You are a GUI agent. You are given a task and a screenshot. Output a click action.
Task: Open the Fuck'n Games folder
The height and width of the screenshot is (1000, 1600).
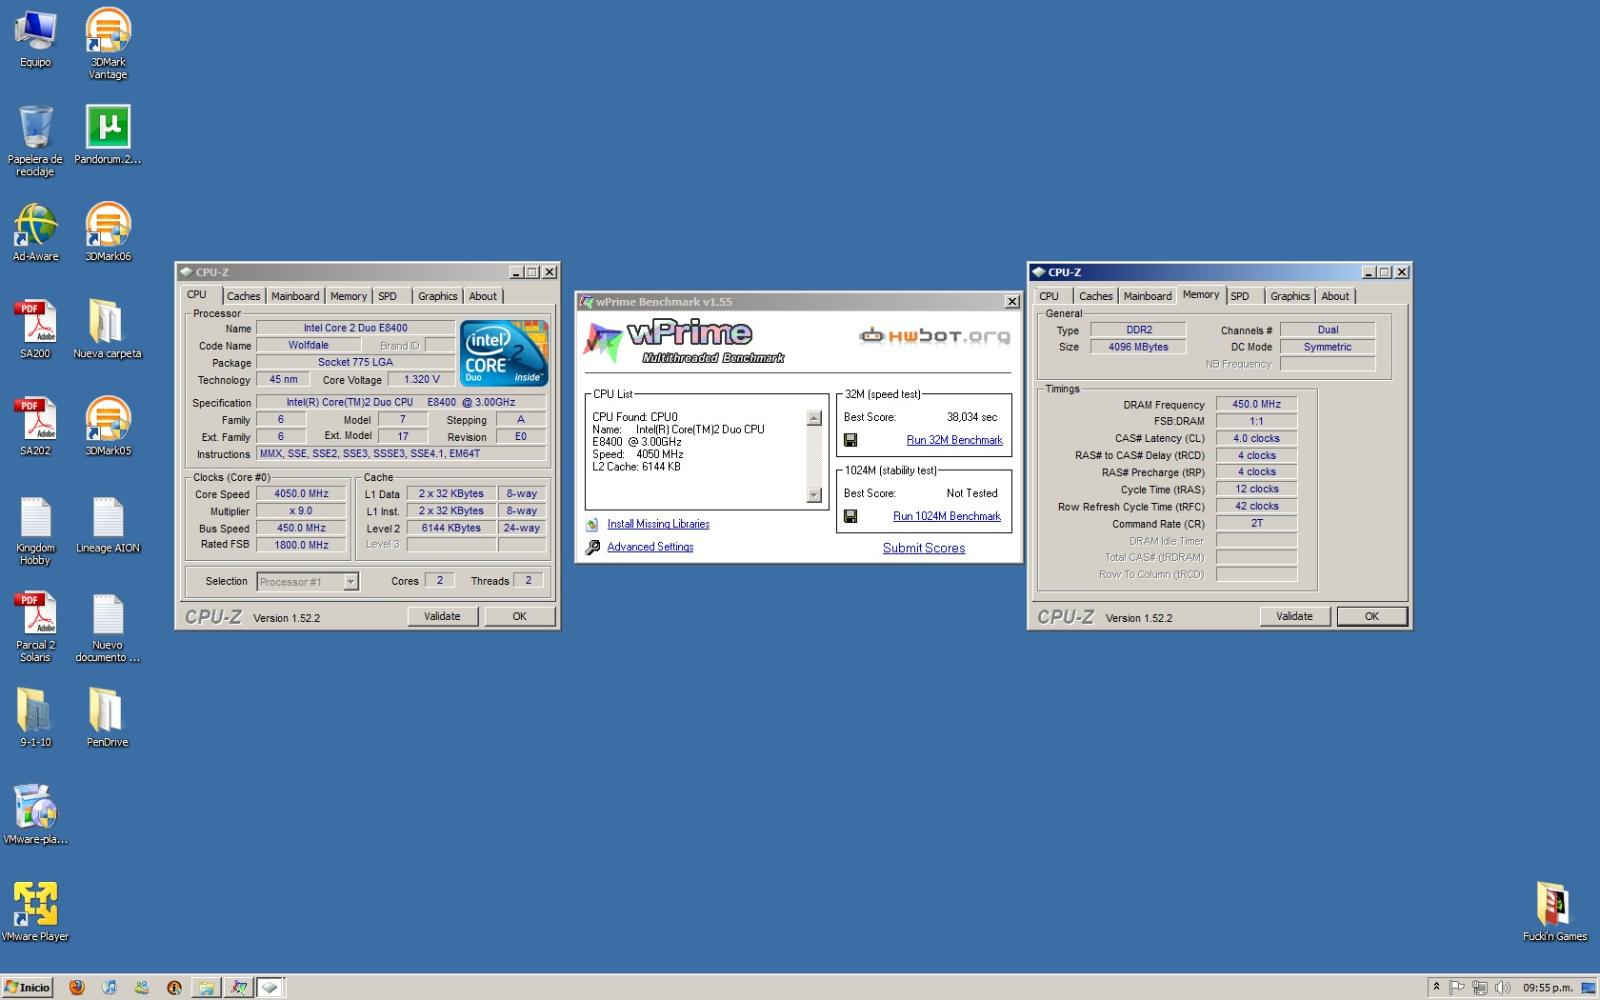pyautogui.click(x=1554, y=911)
